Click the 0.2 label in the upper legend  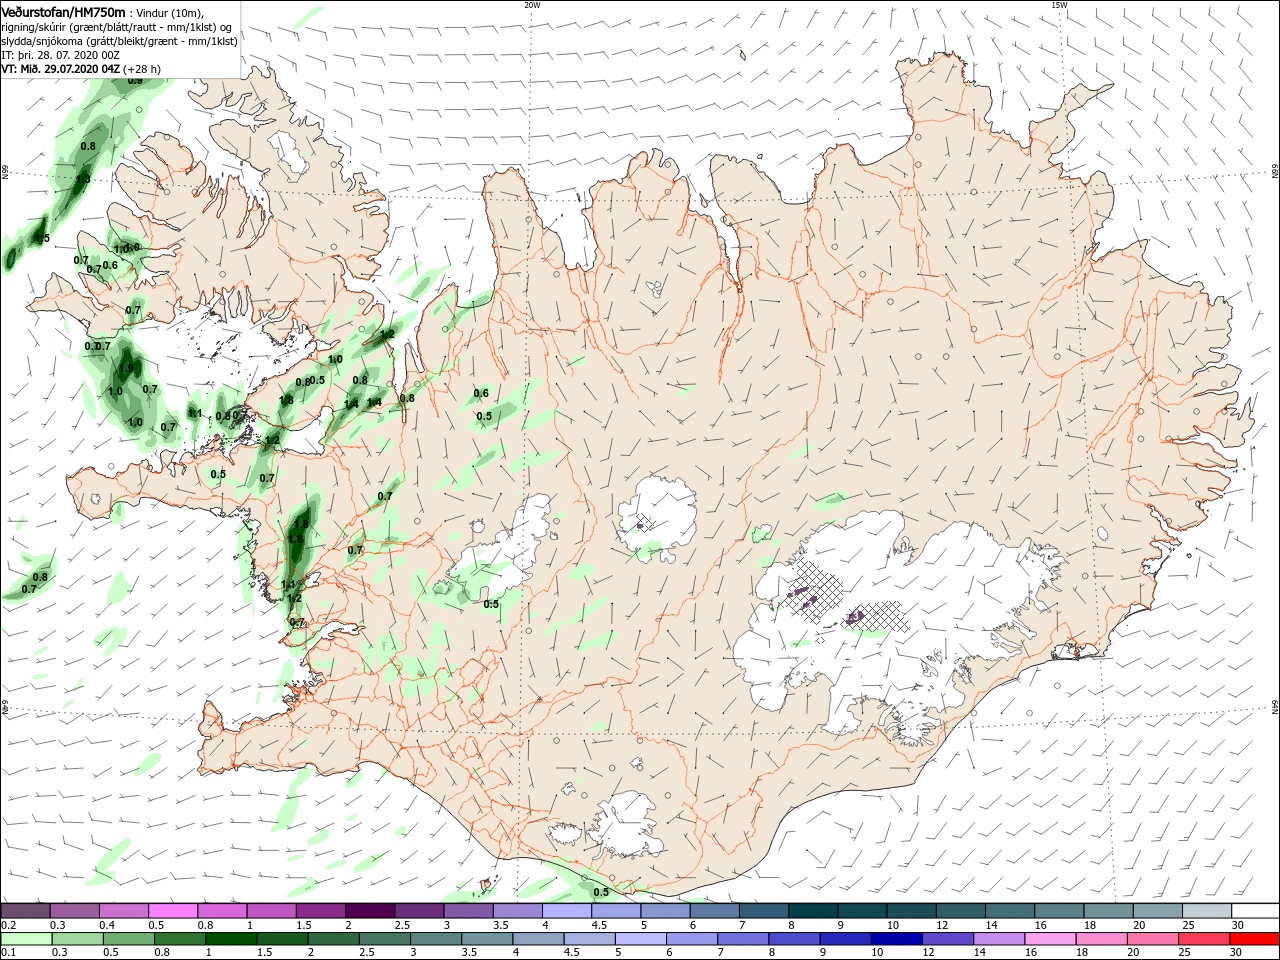[x=8, y=925]
